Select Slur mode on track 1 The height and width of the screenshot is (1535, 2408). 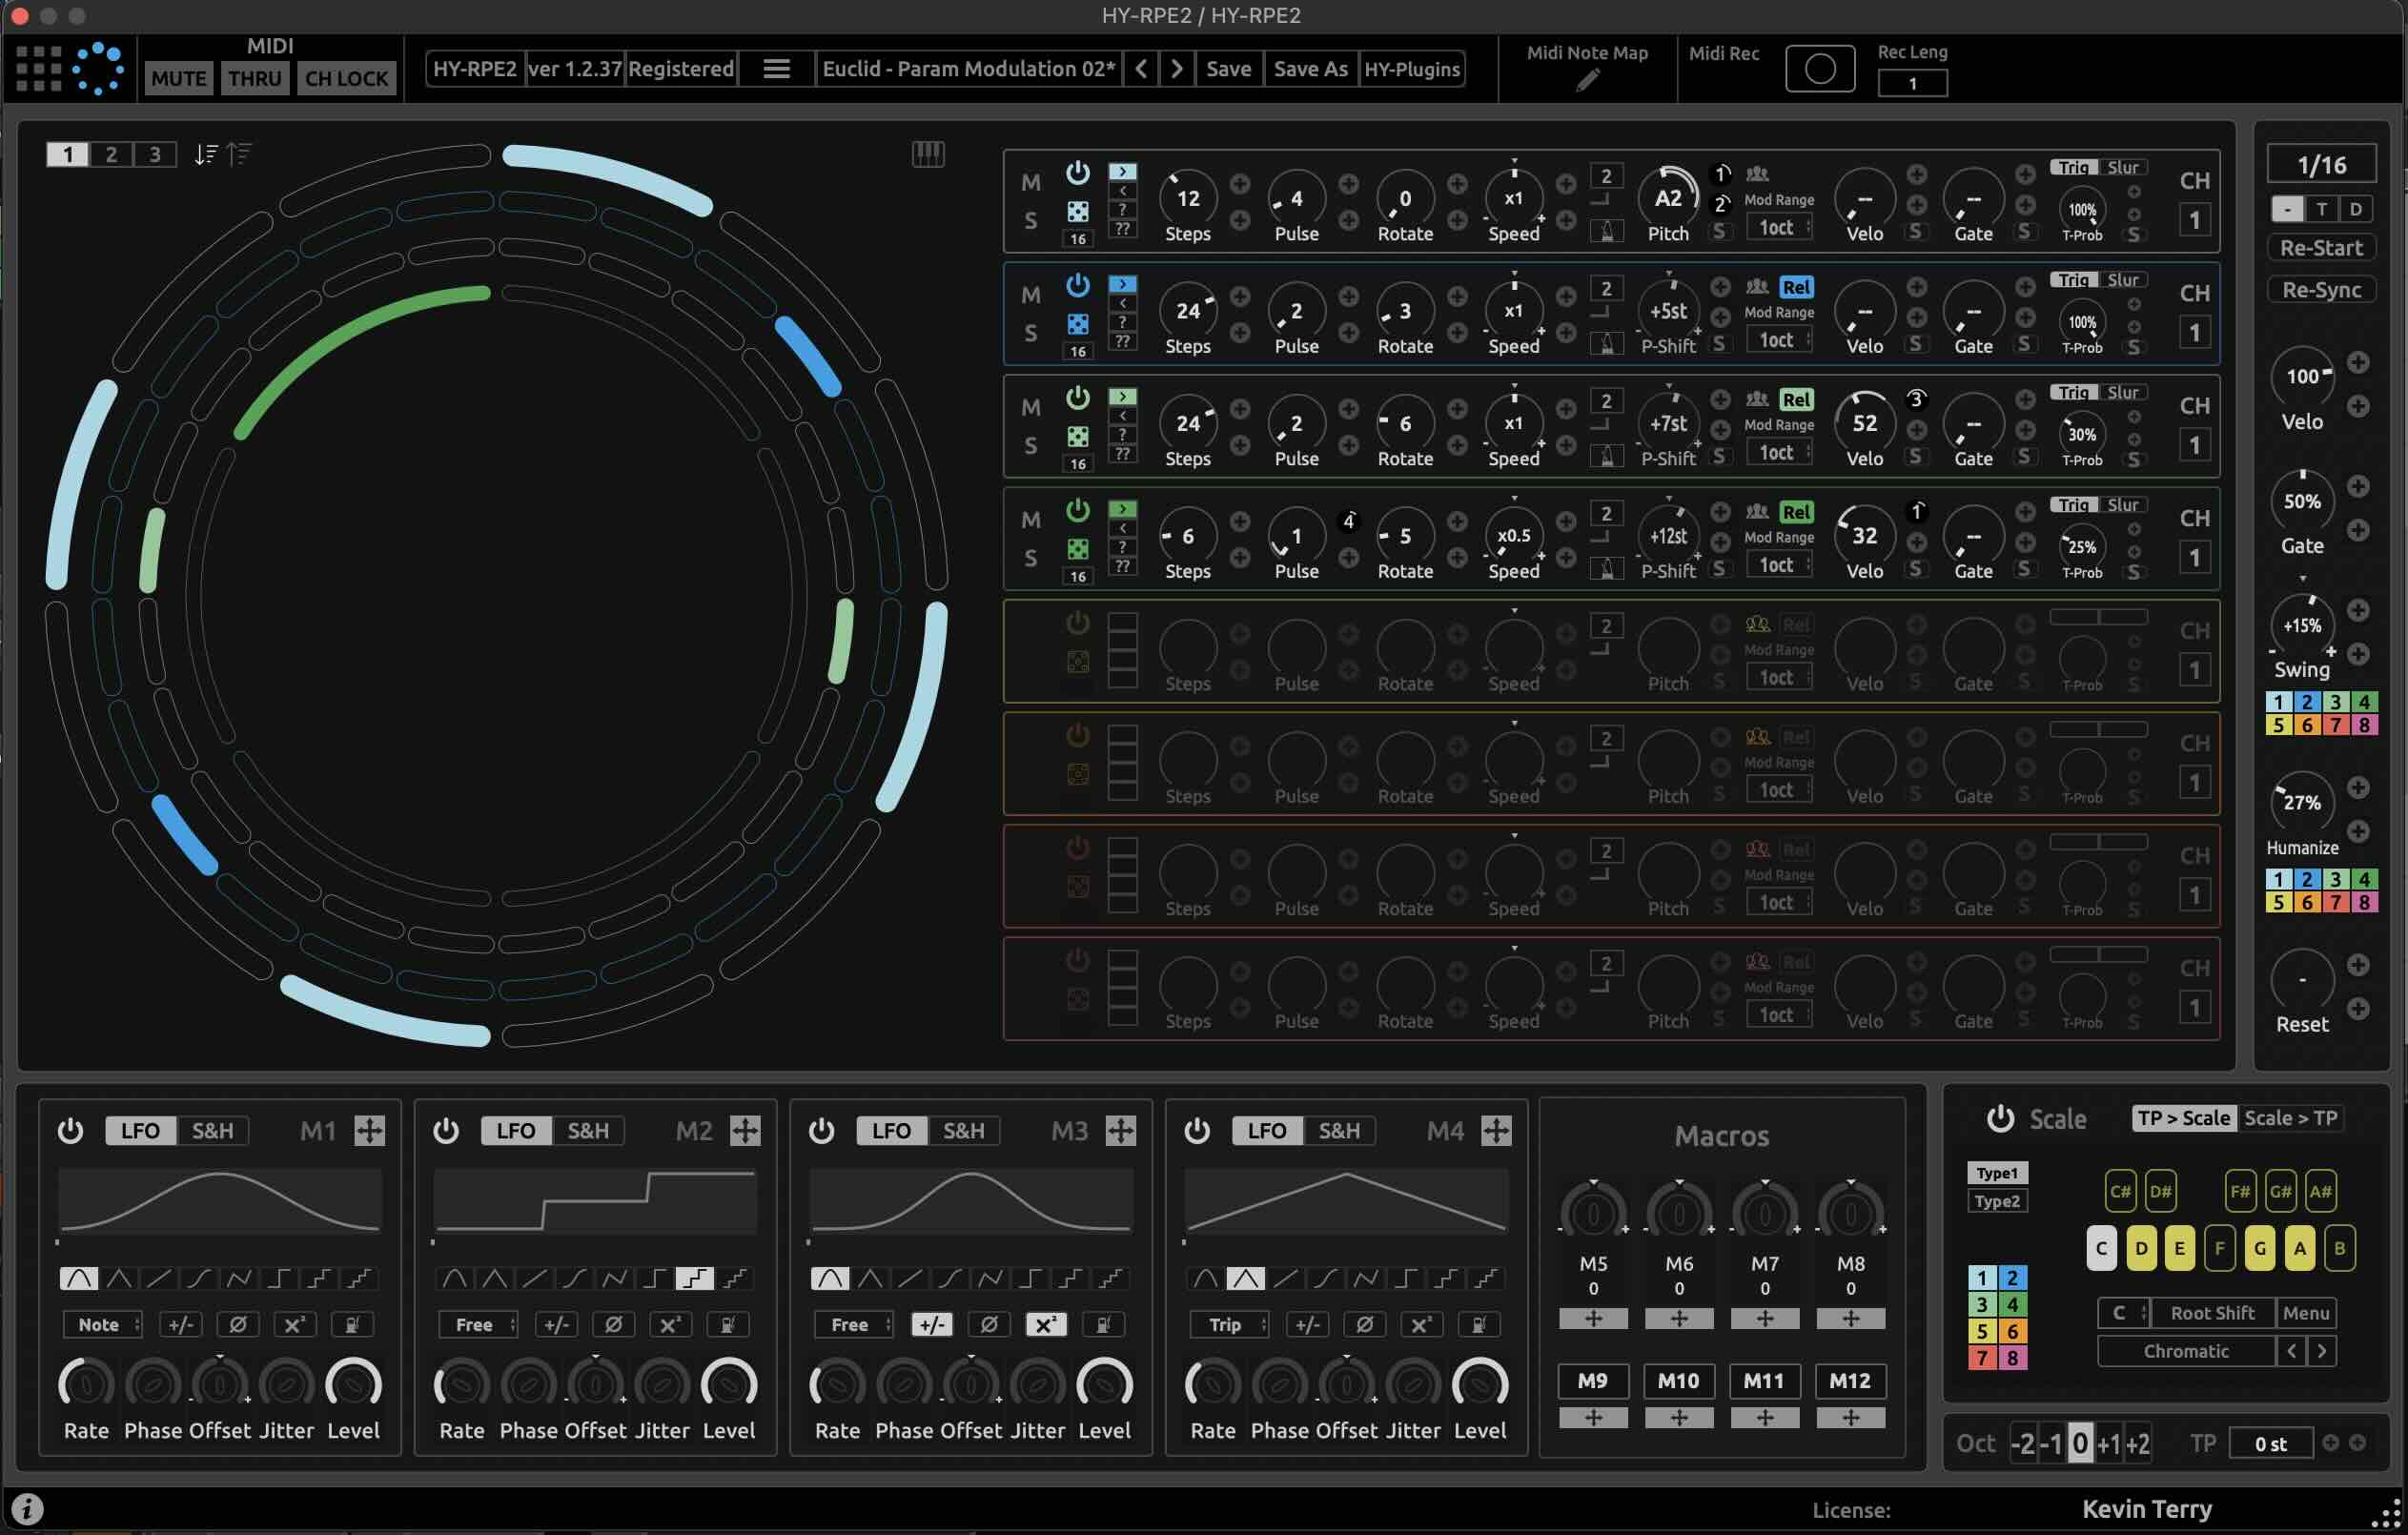click(2122, 167)
